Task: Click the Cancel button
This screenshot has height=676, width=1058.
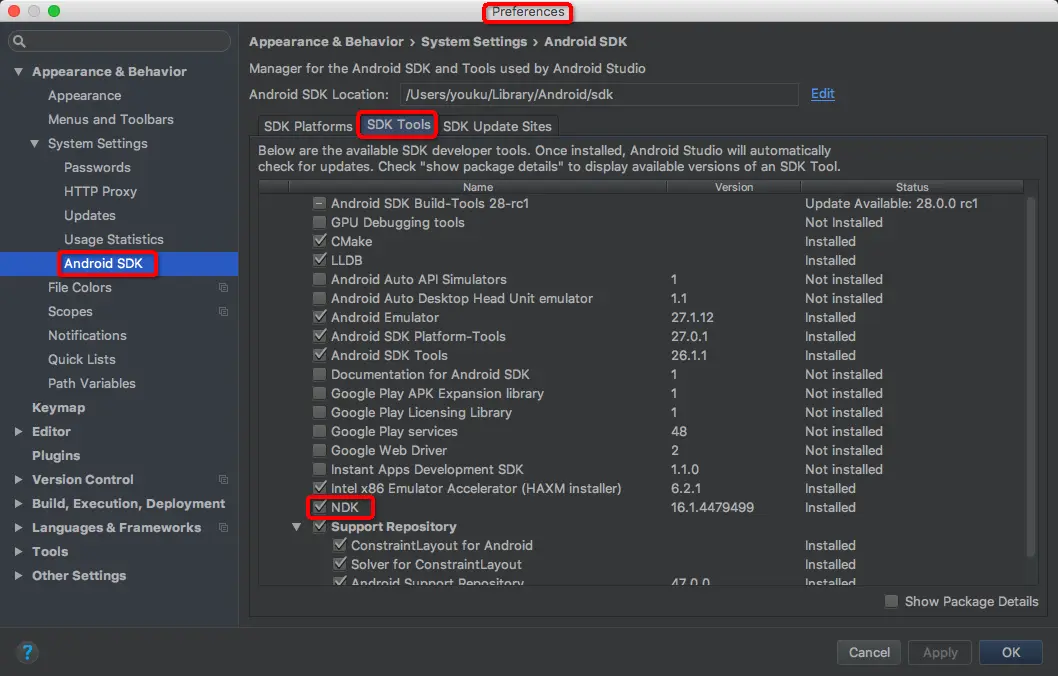Action: [x=869, y=652]
